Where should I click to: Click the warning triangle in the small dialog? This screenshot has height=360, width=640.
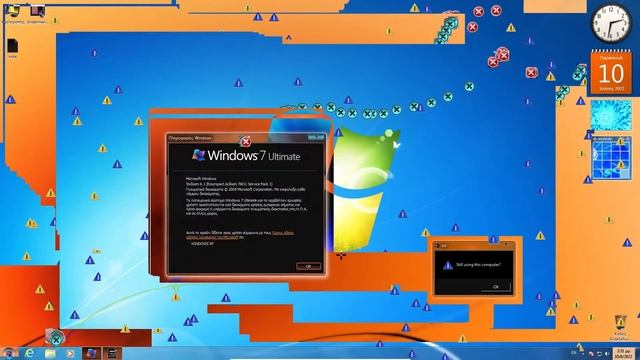click(448, 265)
